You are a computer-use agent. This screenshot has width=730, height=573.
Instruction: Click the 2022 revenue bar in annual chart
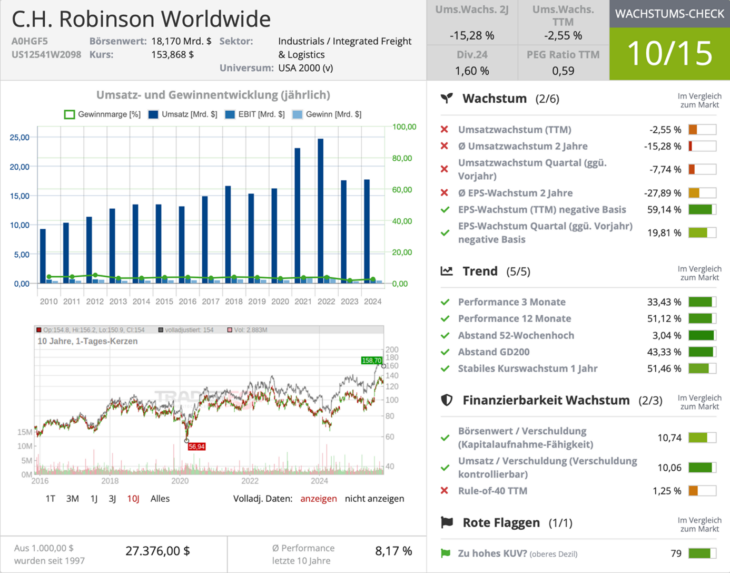[320, 210]
